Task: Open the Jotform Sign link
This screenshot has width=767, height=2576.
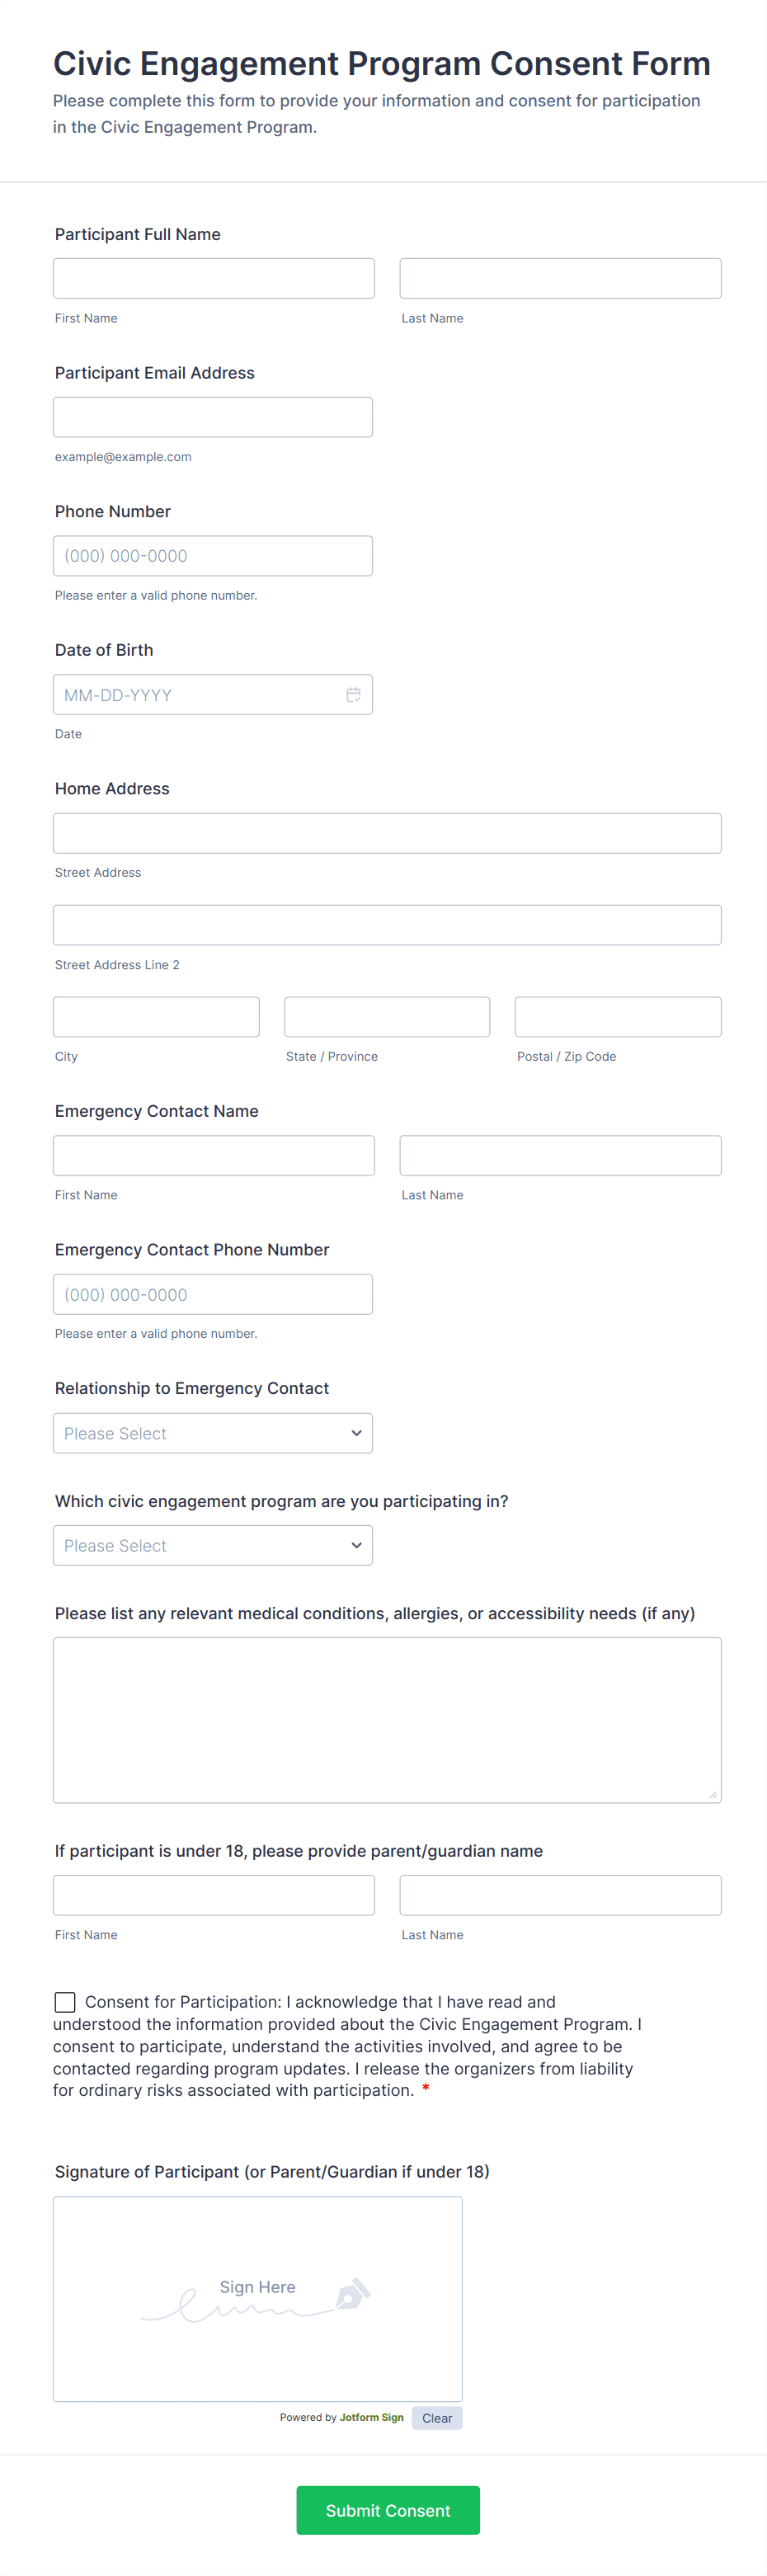Action: click(371, 2417)
